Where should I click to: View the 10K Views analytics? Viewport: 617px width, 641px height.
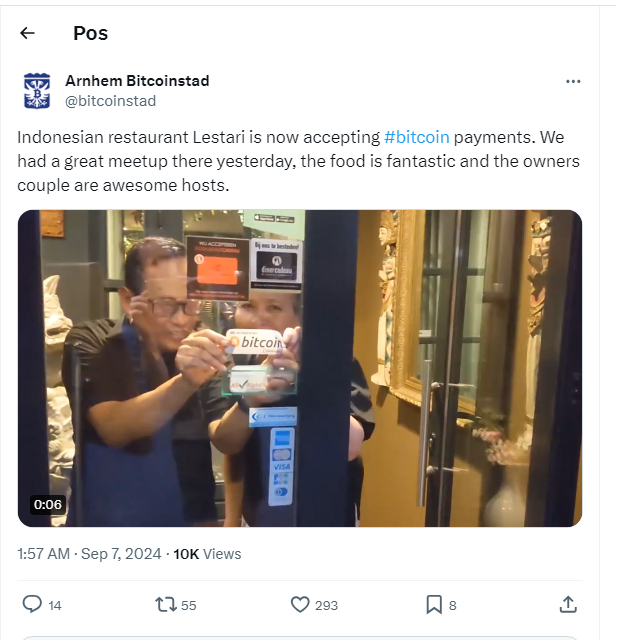coord(207,554)
